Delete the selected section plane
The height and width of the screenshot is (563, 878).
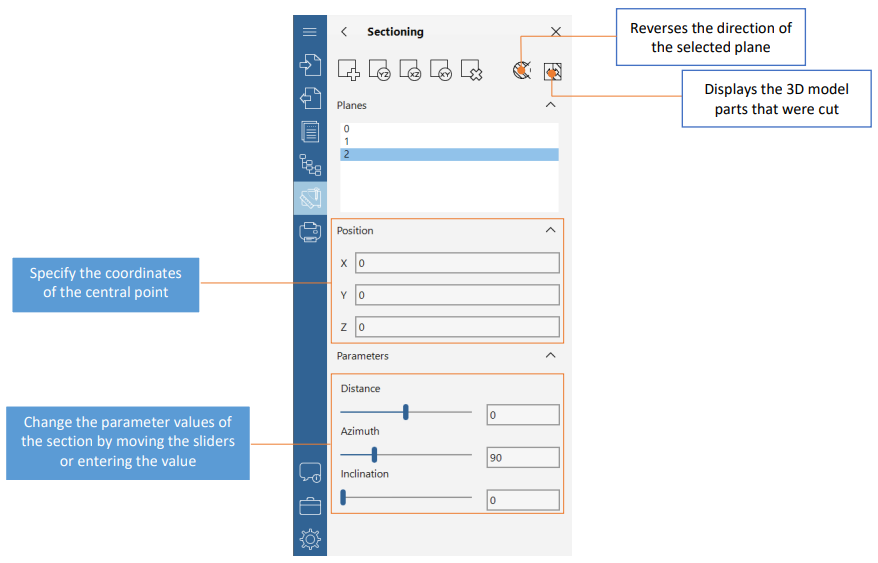(471, 71)
